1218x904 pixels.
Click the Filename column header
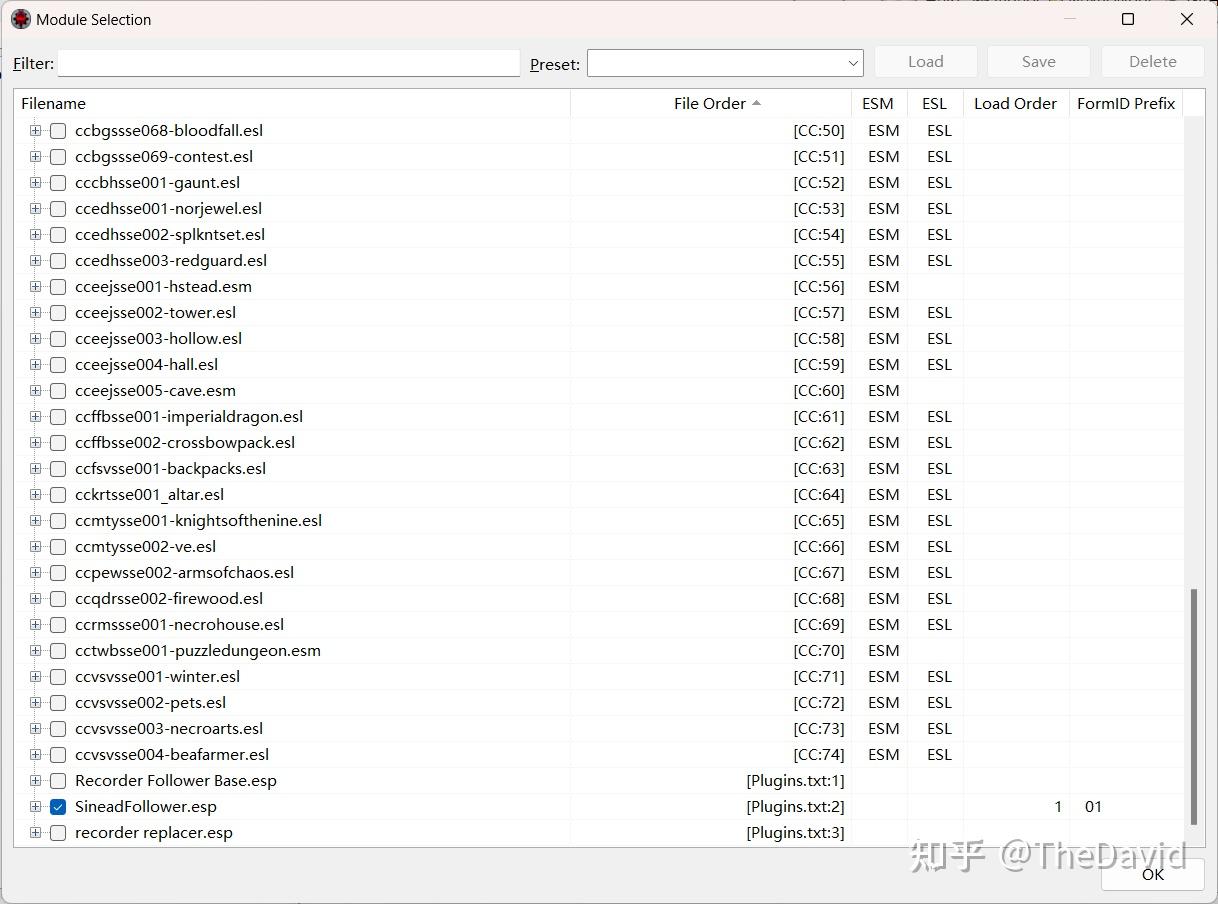point(53,103)
